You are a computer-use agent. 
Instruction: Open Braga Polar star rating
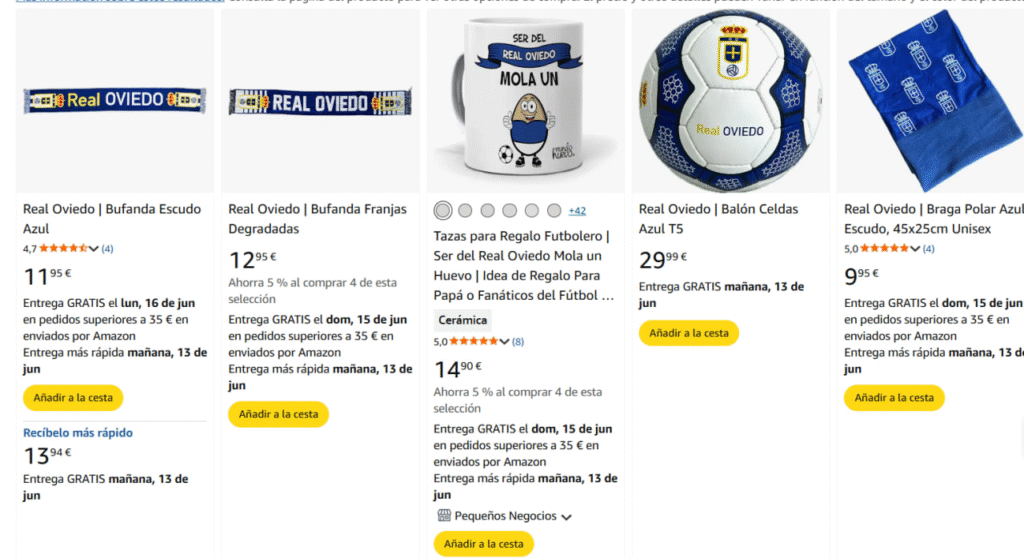click(885, 248)
